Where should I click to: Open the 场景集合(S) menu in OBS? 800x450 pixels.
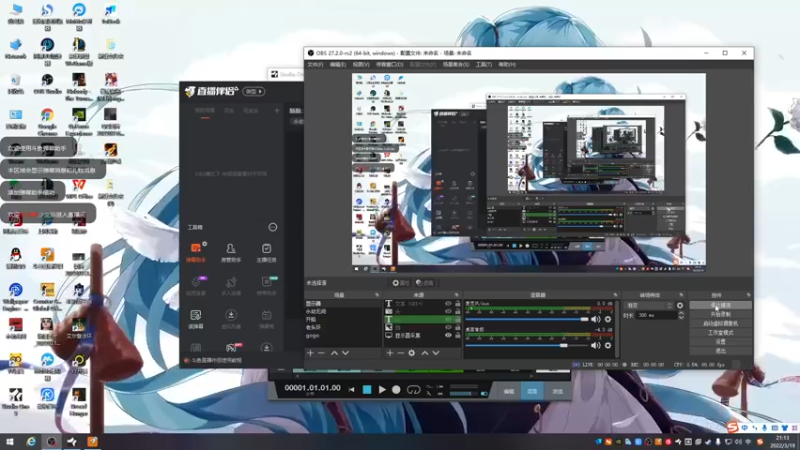click(x=456, y=65)
